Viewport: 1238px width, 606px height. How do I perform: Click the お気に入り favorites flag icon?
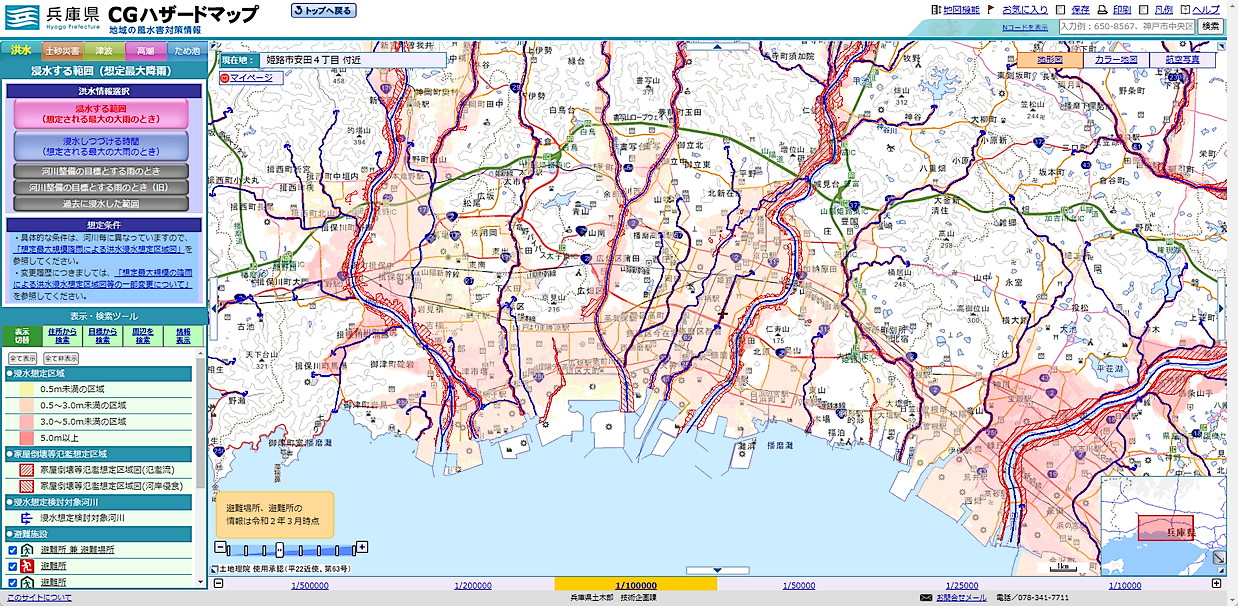click(x=993, y=9)
